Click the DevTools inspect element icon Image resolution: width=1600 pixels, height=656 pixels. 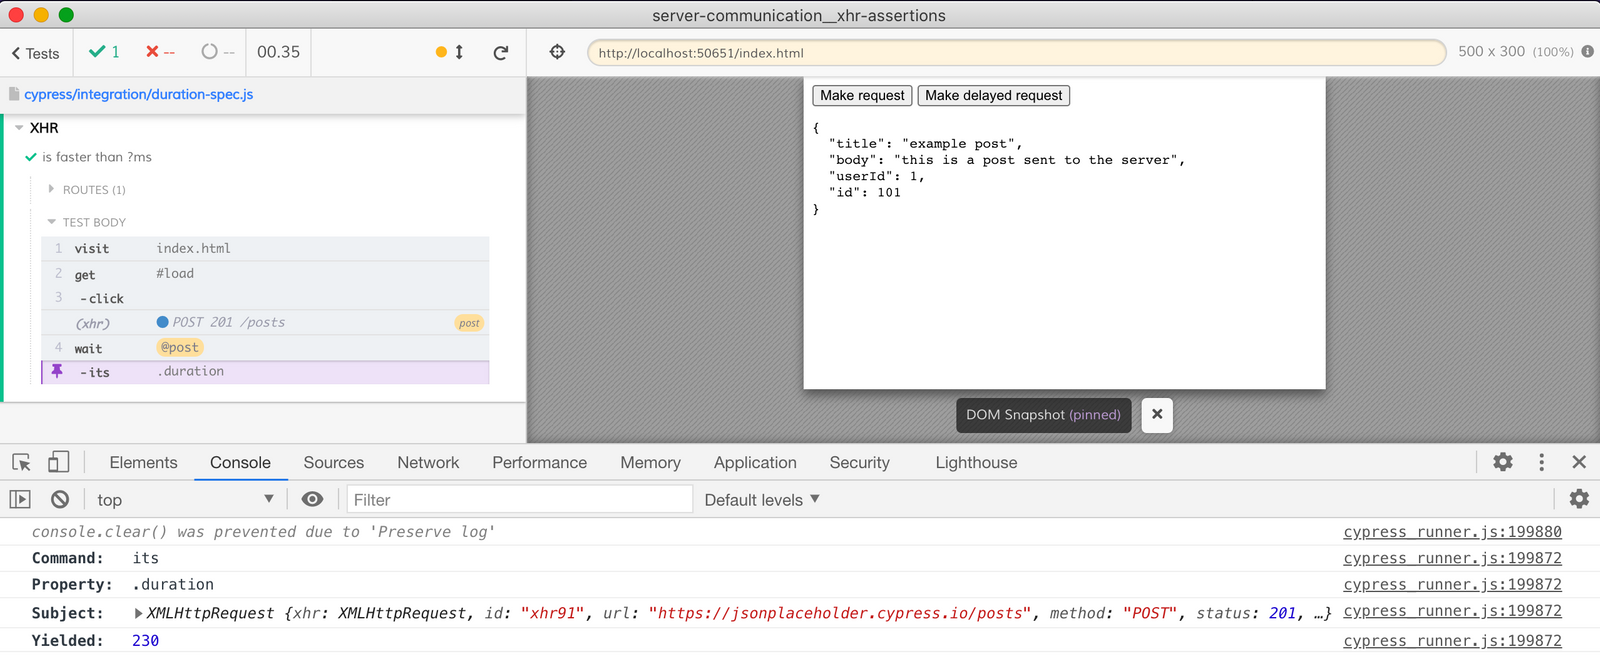[x=21, y=462]
